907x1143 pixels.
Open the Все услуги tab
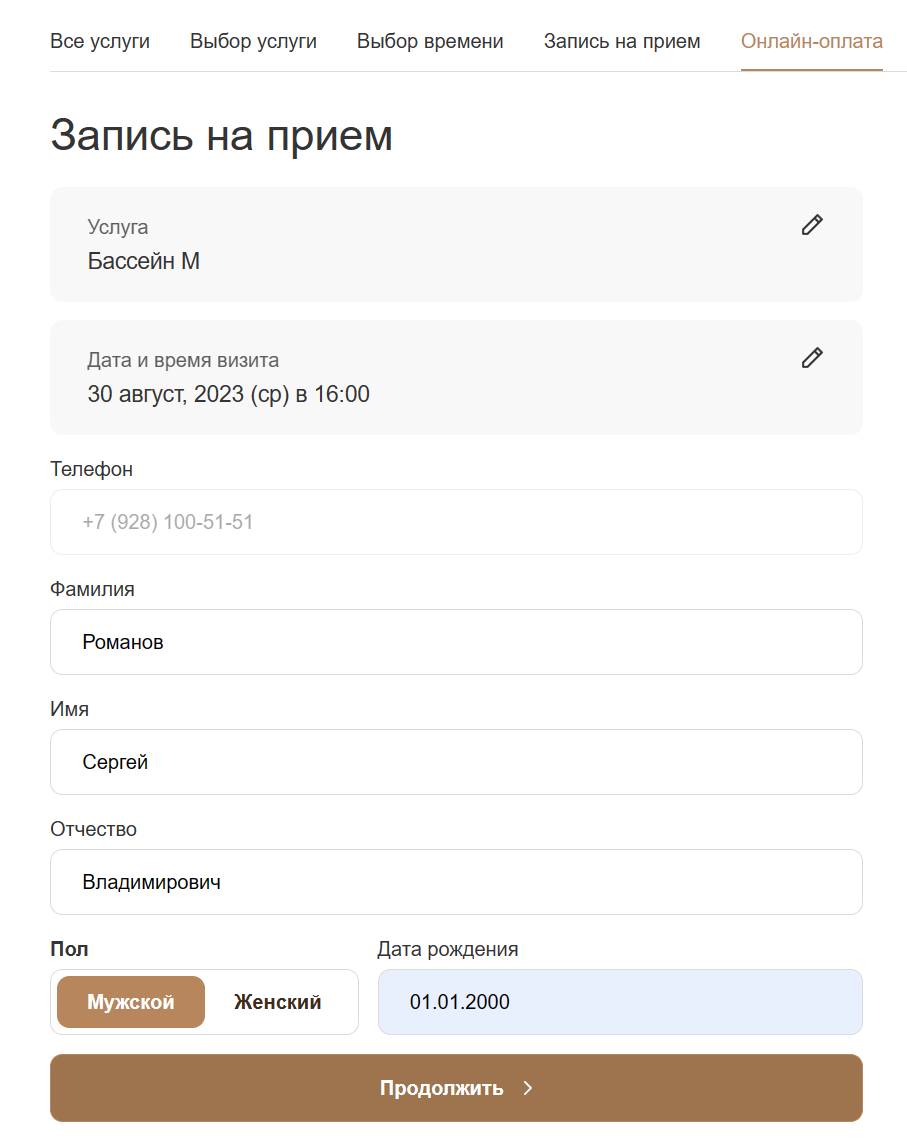[x=100, y=42]
